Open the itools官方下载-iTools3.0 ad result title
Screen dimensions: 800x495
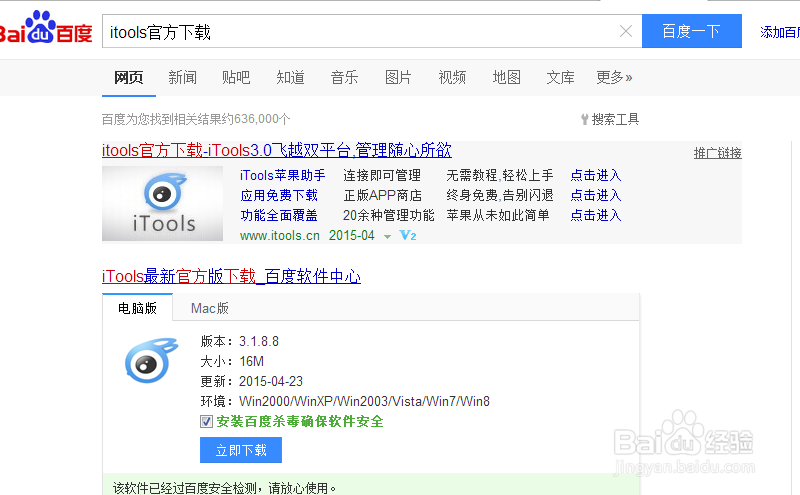(277, 151)
